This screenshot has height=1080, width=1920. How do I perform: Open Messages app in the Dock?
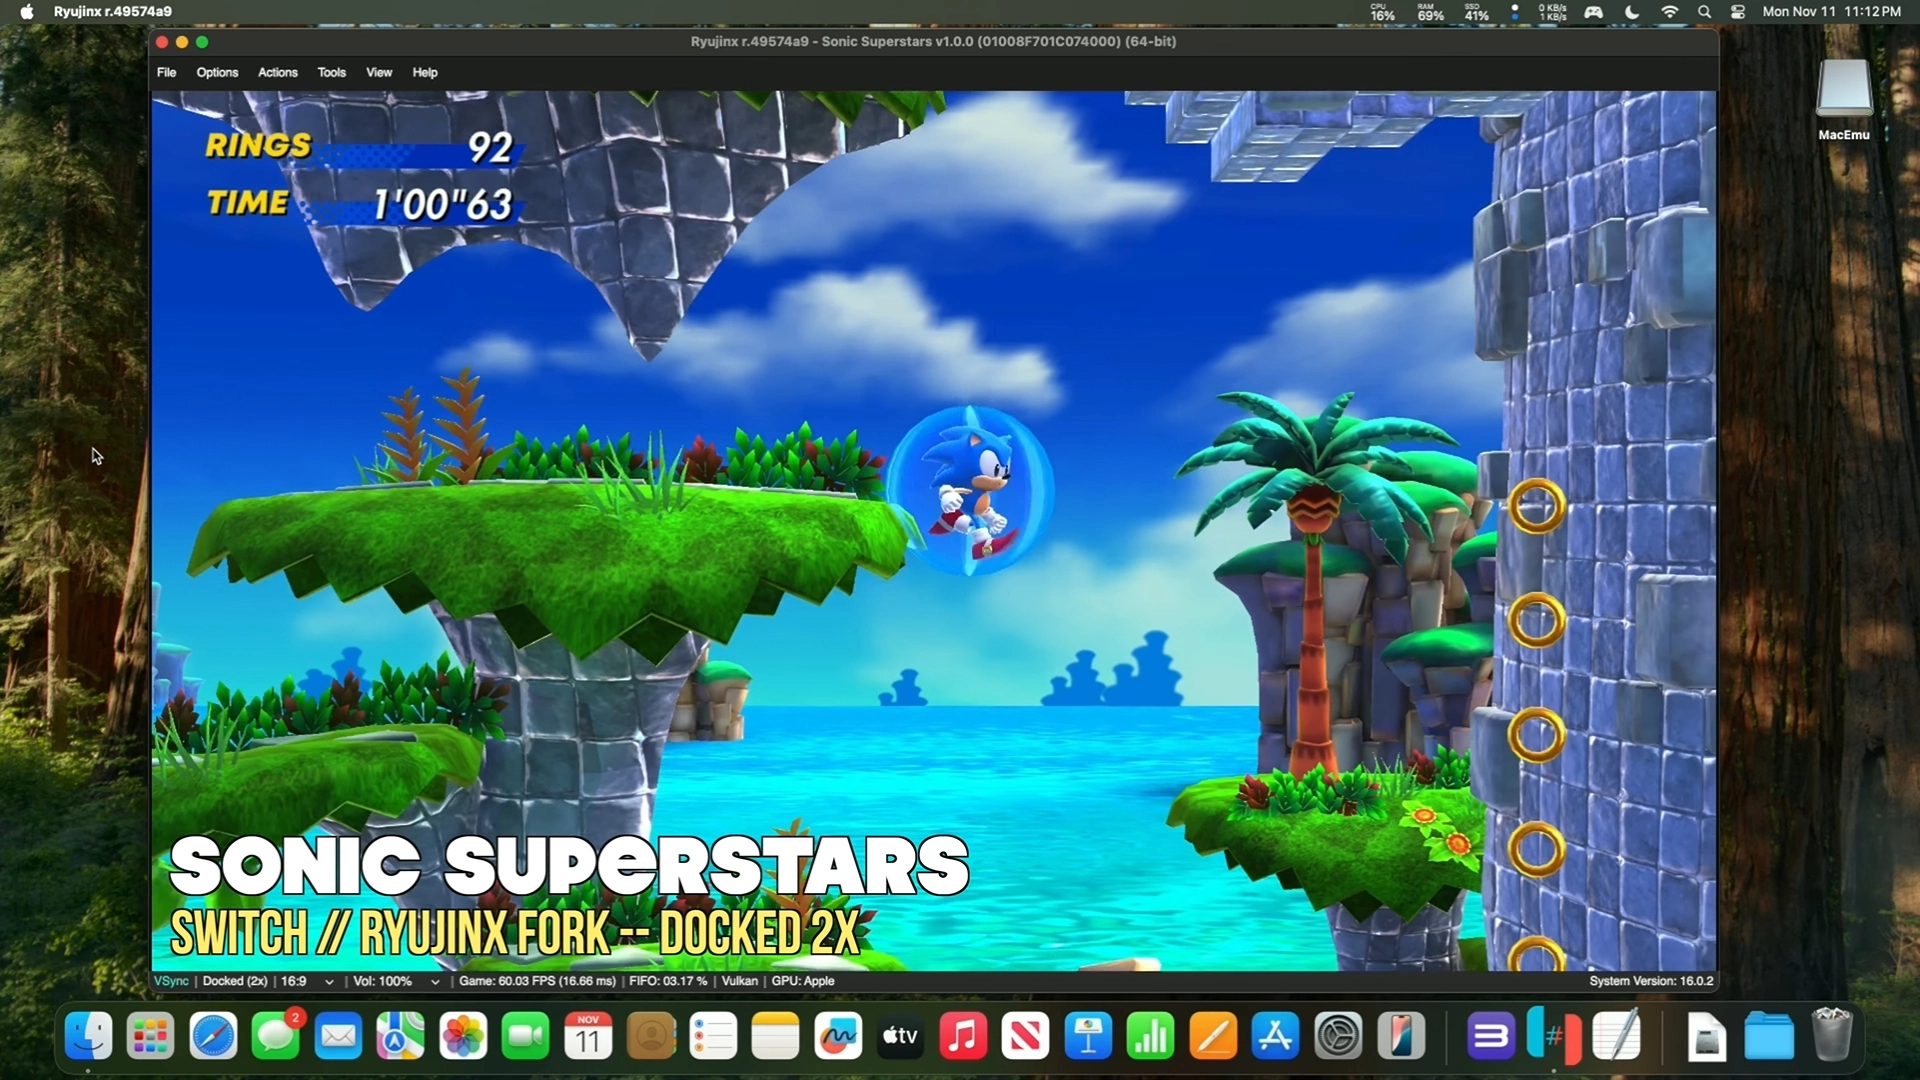(275, 1036)
